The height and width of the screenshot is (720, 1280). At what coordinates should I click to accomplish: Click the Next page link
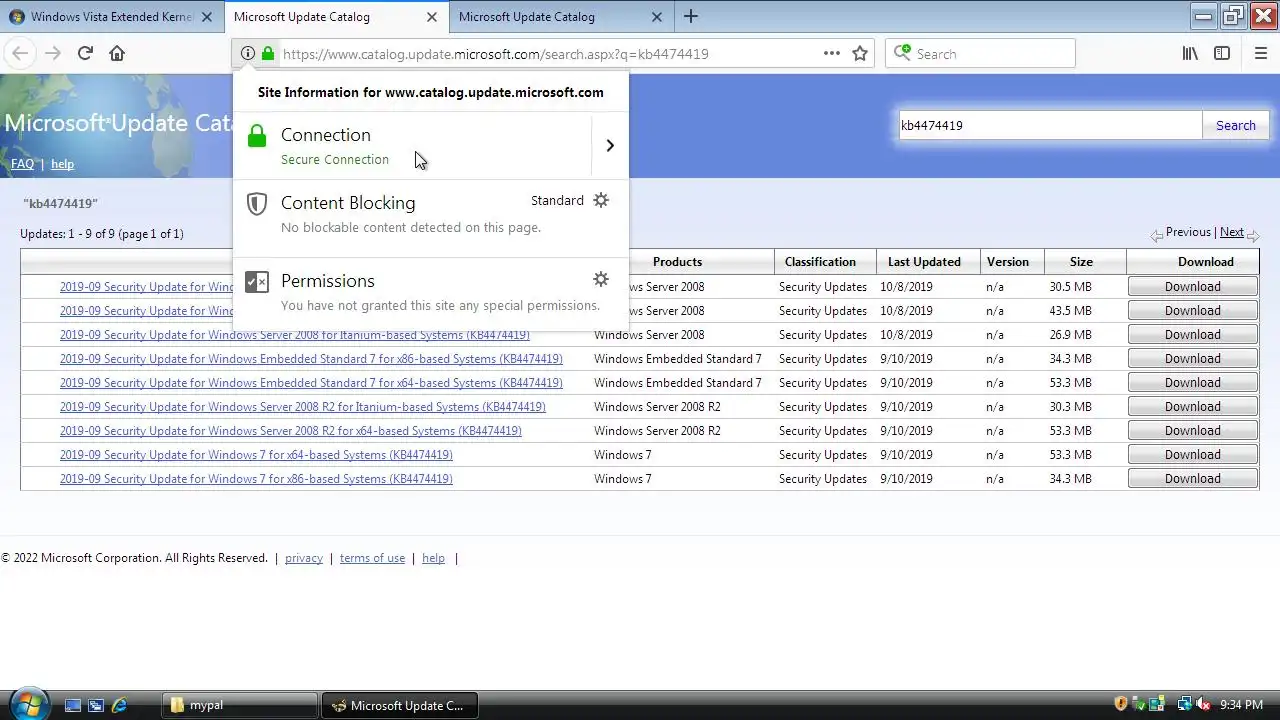(x=1232, y=232)
